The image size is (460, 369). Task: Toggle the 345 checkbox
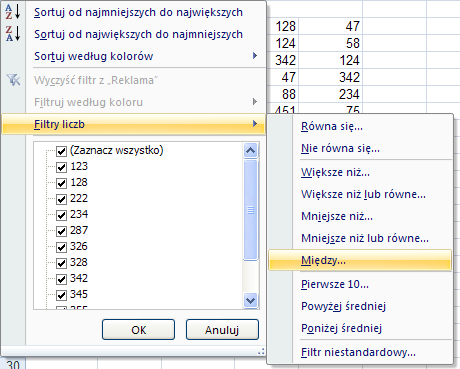61,295
